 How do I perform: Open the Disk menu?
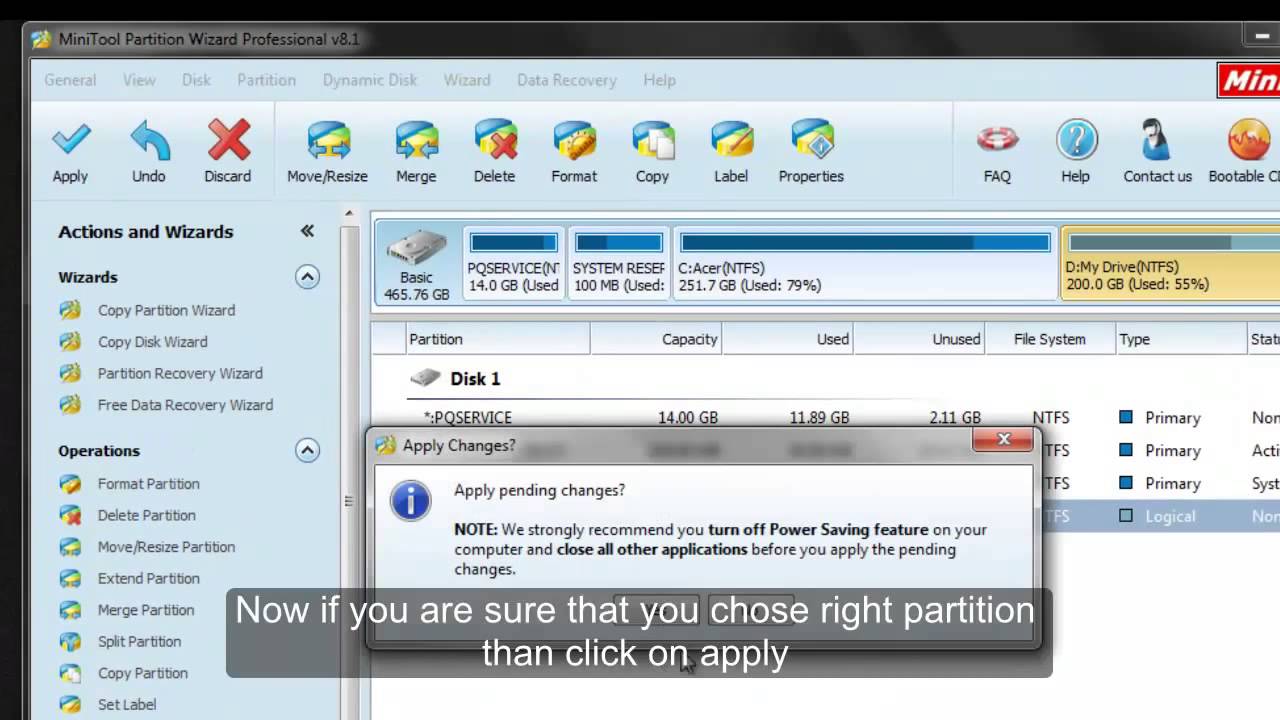pos(196,80)
